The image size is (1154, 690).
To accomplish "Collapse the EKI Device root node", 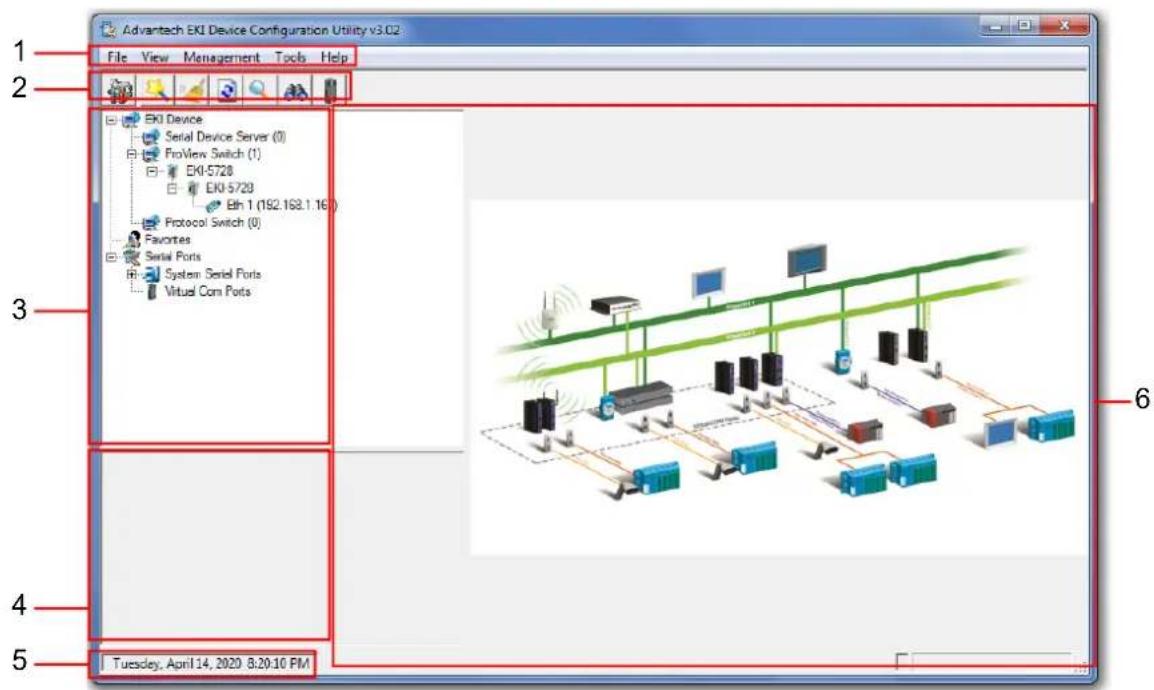I will (x=110, y=119).
